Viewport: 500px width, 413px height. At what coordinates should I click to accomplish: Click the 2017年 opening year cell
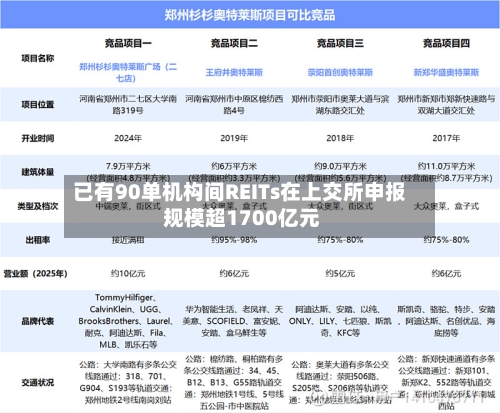[446, 138]
